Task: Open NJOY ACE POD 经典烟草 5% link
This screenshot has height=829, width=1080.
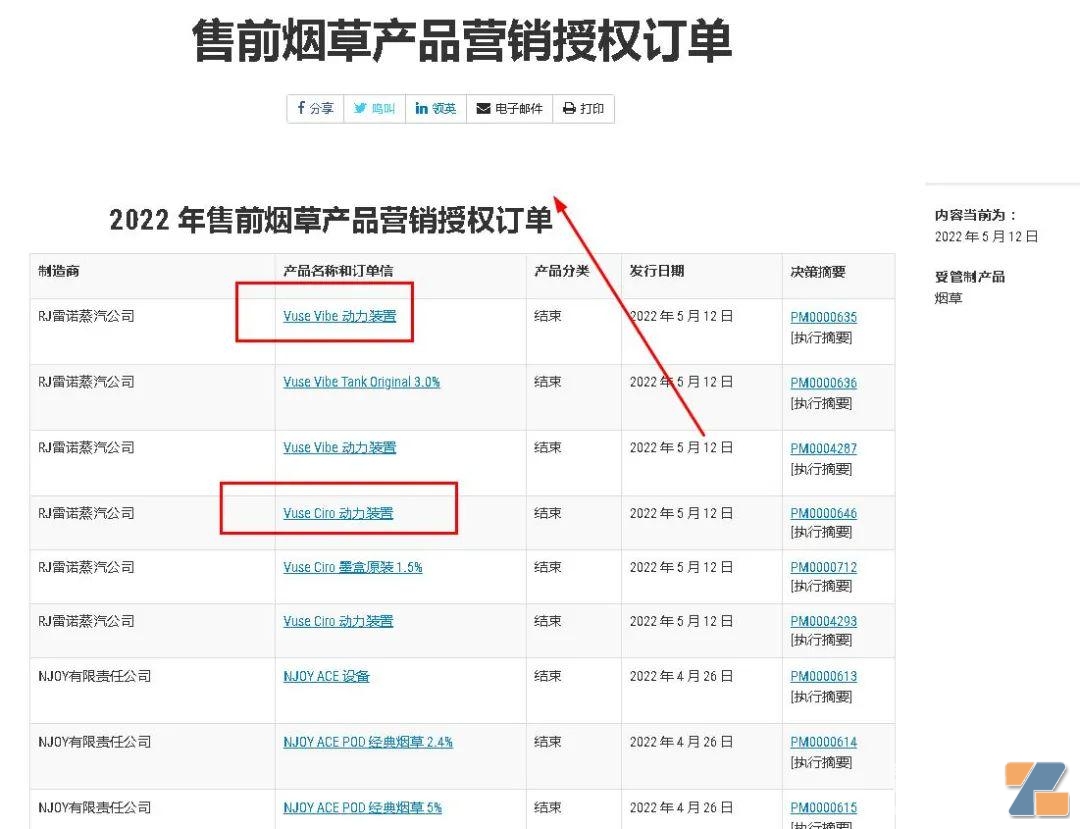Action: [x=362, y=808]
